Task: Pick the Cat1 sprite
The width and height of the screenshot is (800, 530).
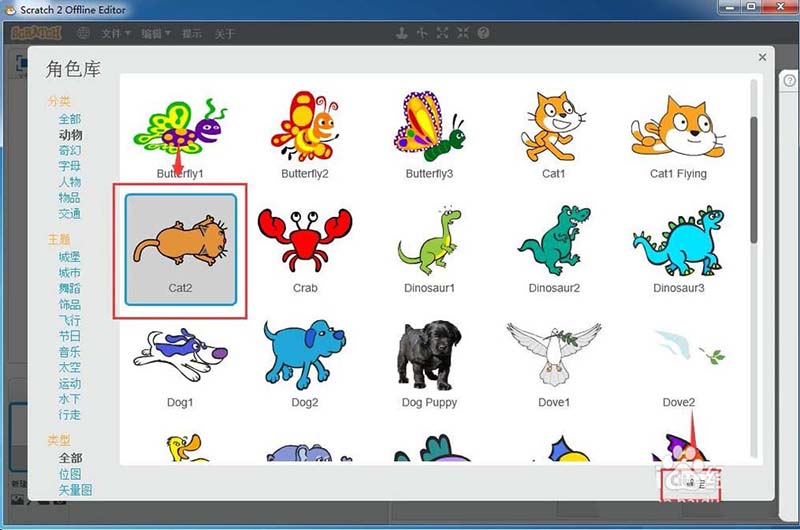Action: pos(554,135)
